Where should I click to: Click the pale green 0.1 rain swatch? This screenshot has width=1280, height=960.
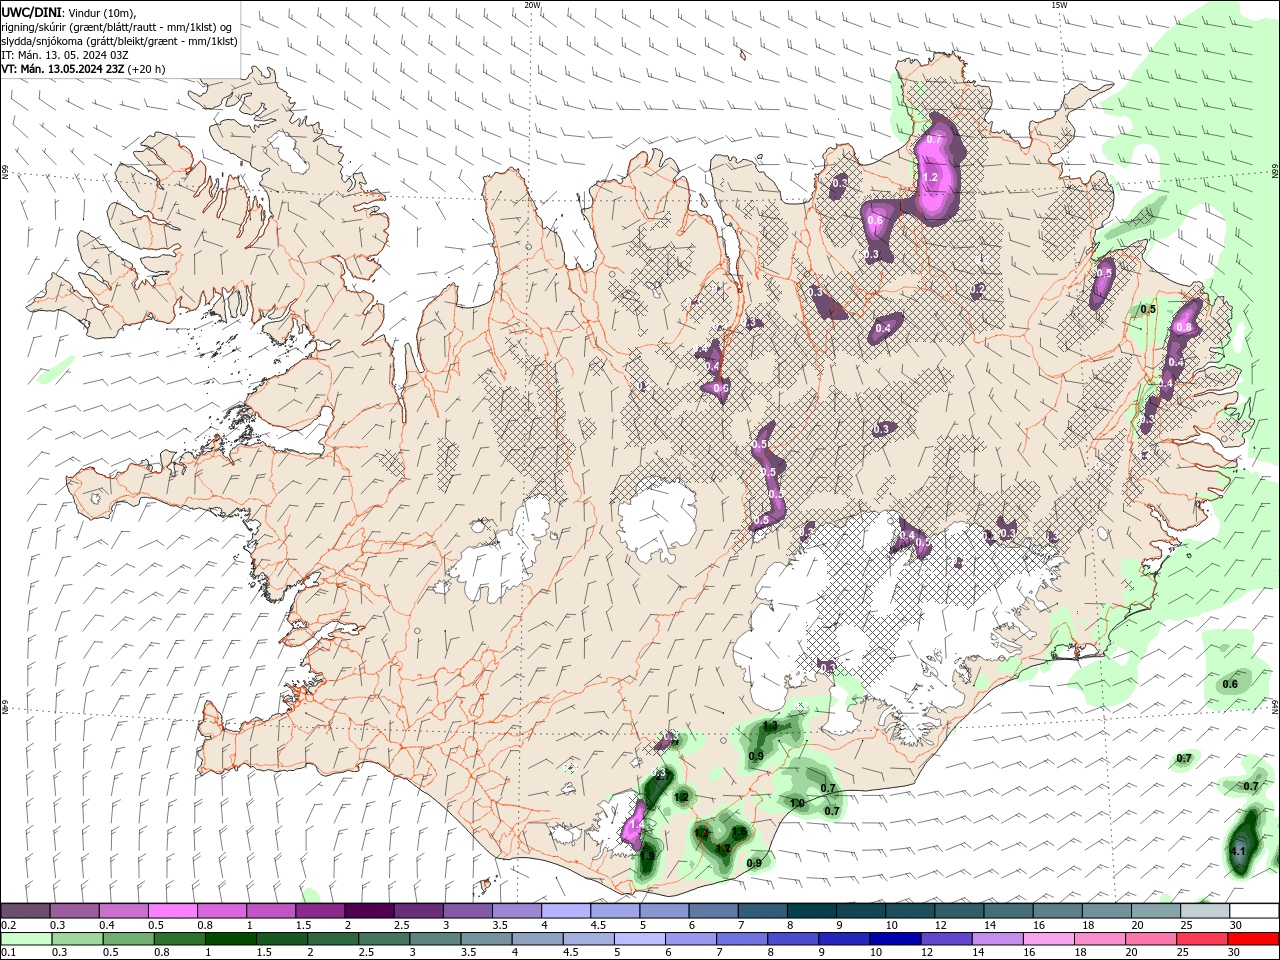[x=26, y=939]
